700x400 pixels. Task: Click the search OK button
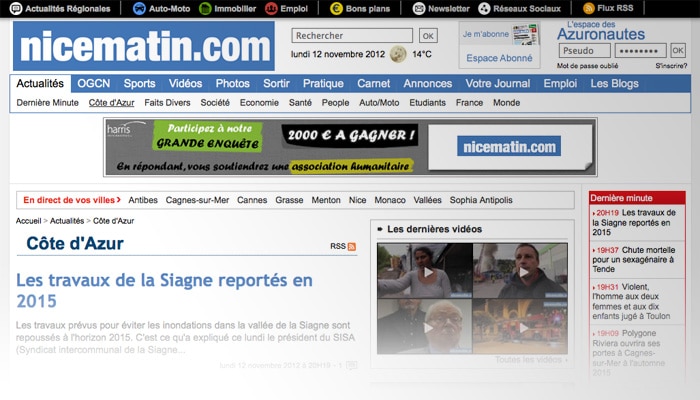pos(428,36)
